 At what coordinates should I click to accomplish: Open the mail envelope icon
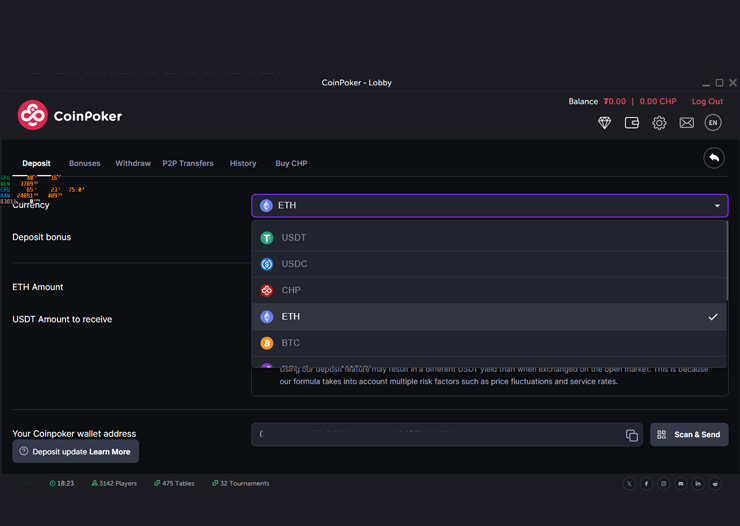(x=686, y=123)
